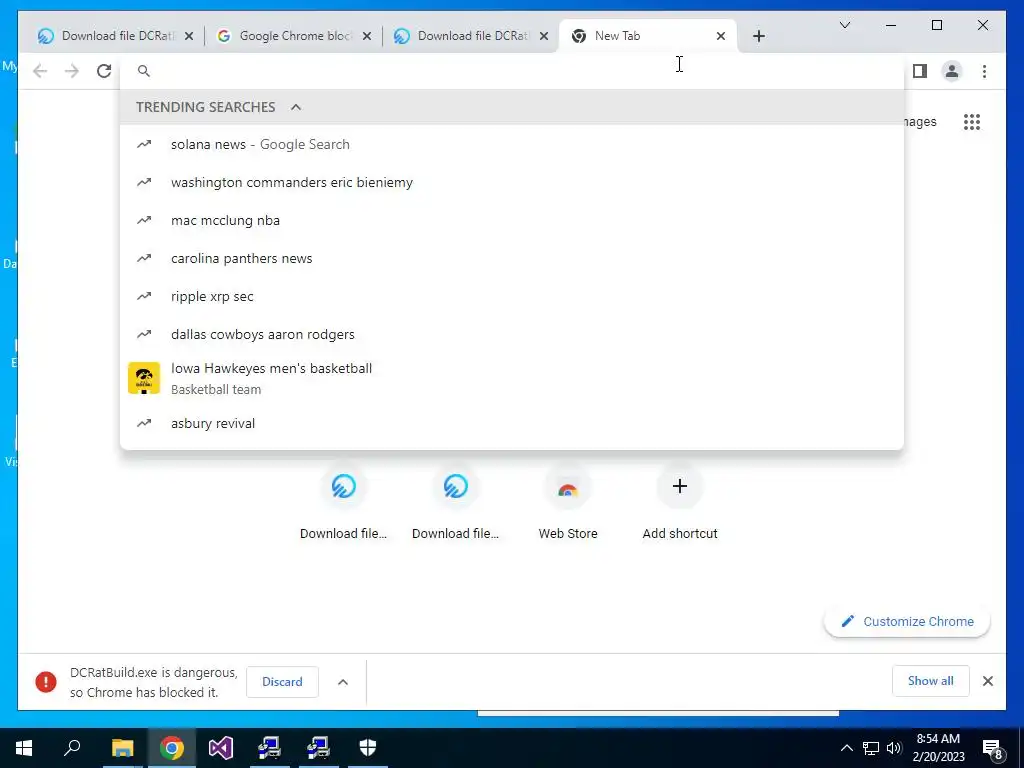Open the second Download file shortcut
The height and width of the screenshot is (768, 1024).
click(456, 503)
